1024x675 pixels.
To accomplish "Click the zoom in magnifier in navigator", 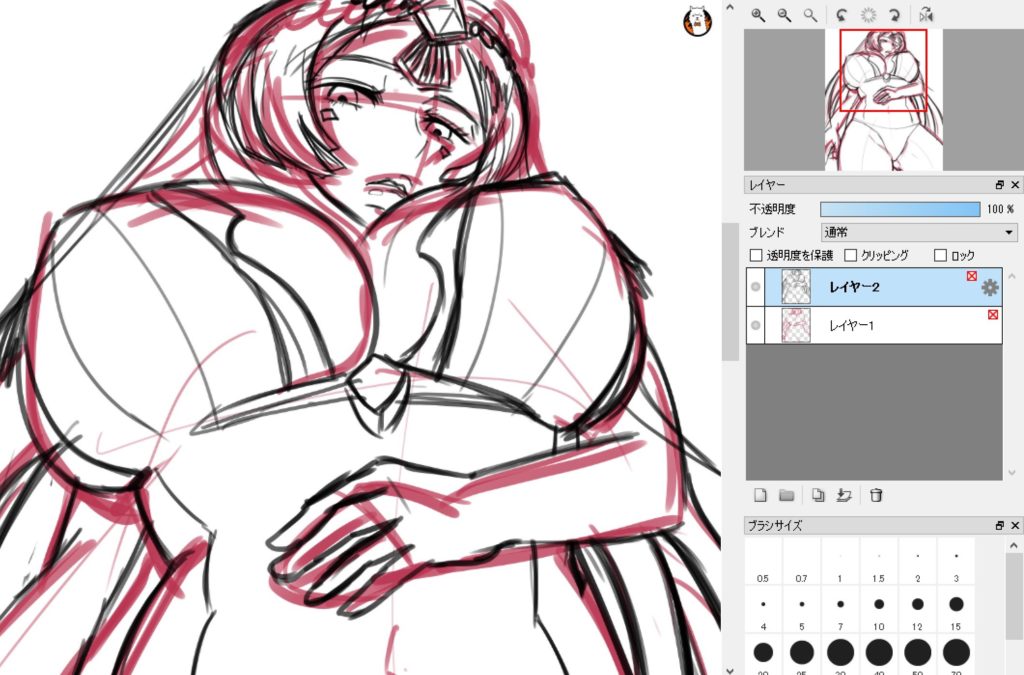I will 758,15.
